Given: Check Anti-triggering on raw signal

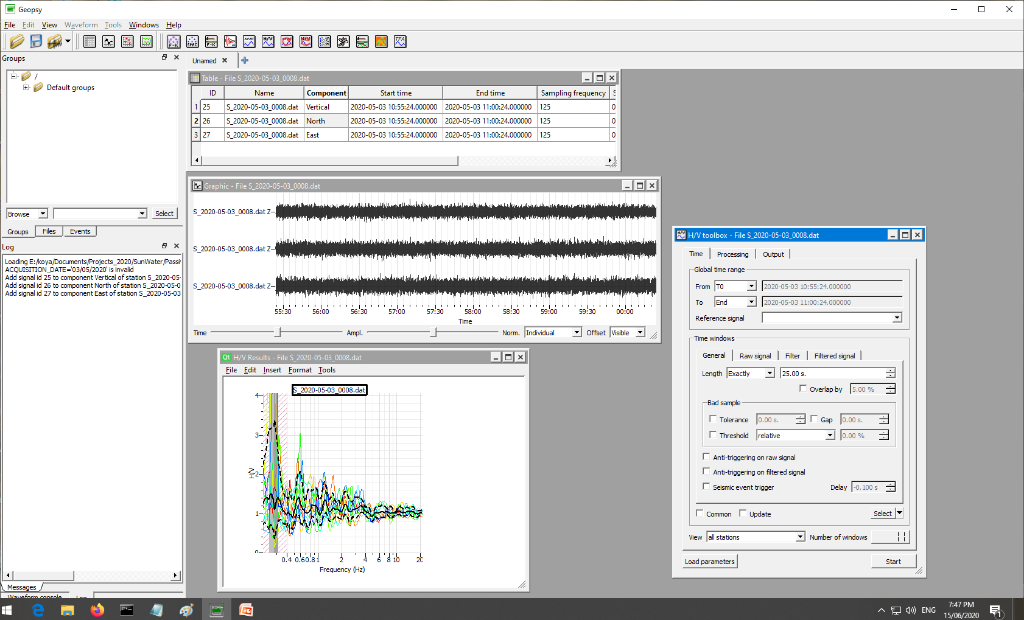Looking at the screenshot, I should click(707, 456).
